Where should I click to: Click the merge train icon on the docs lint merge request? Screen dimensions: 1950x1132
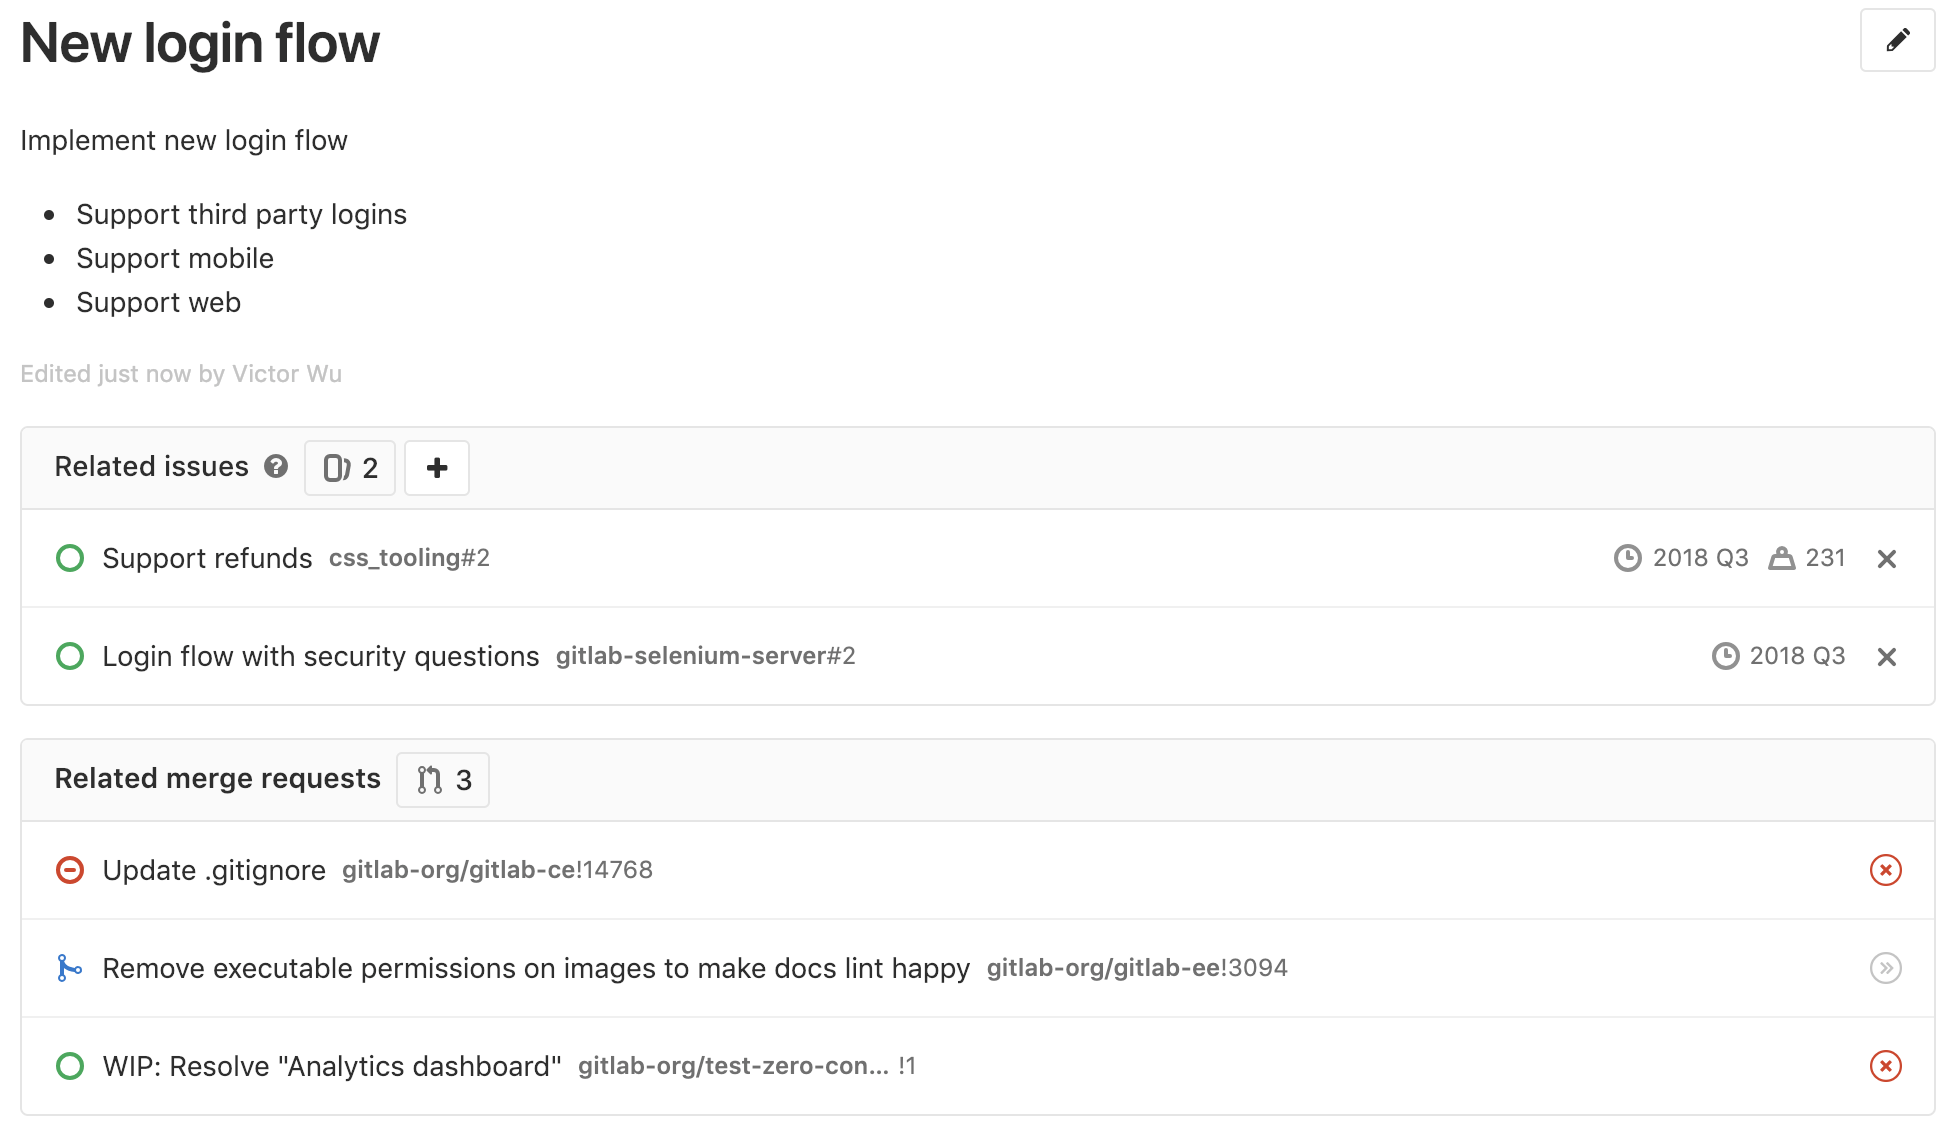point(67,968)
